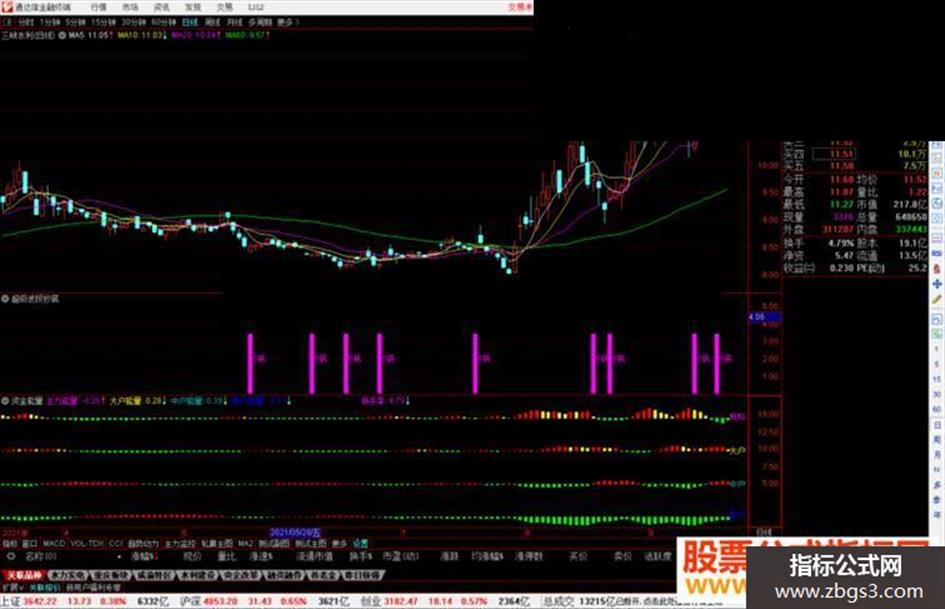Open the 发现 menu

pos(192,7)
